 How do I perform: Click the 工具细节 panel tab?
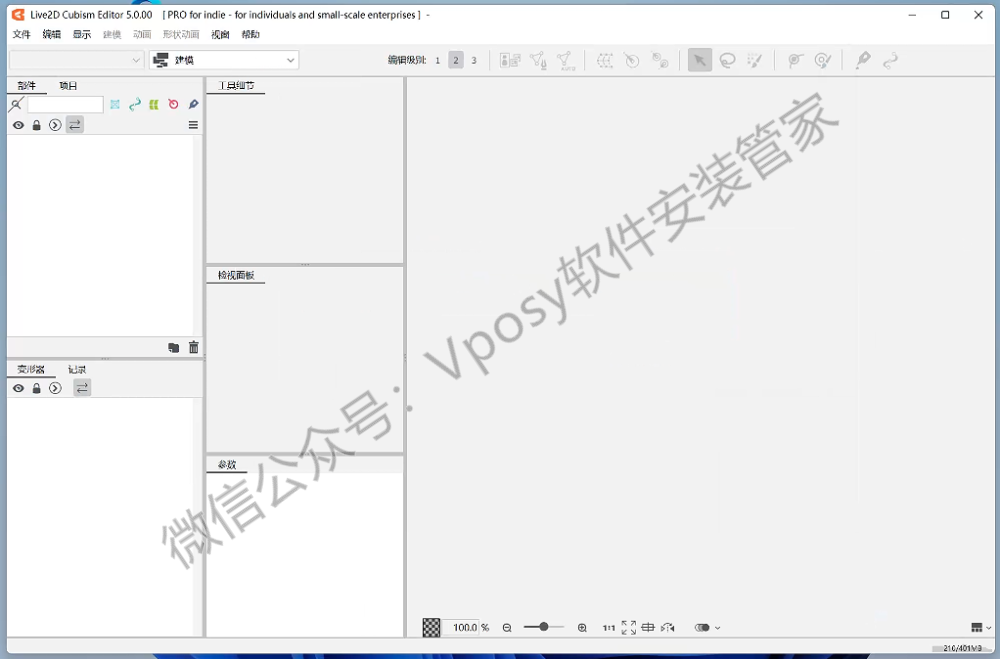236,85
